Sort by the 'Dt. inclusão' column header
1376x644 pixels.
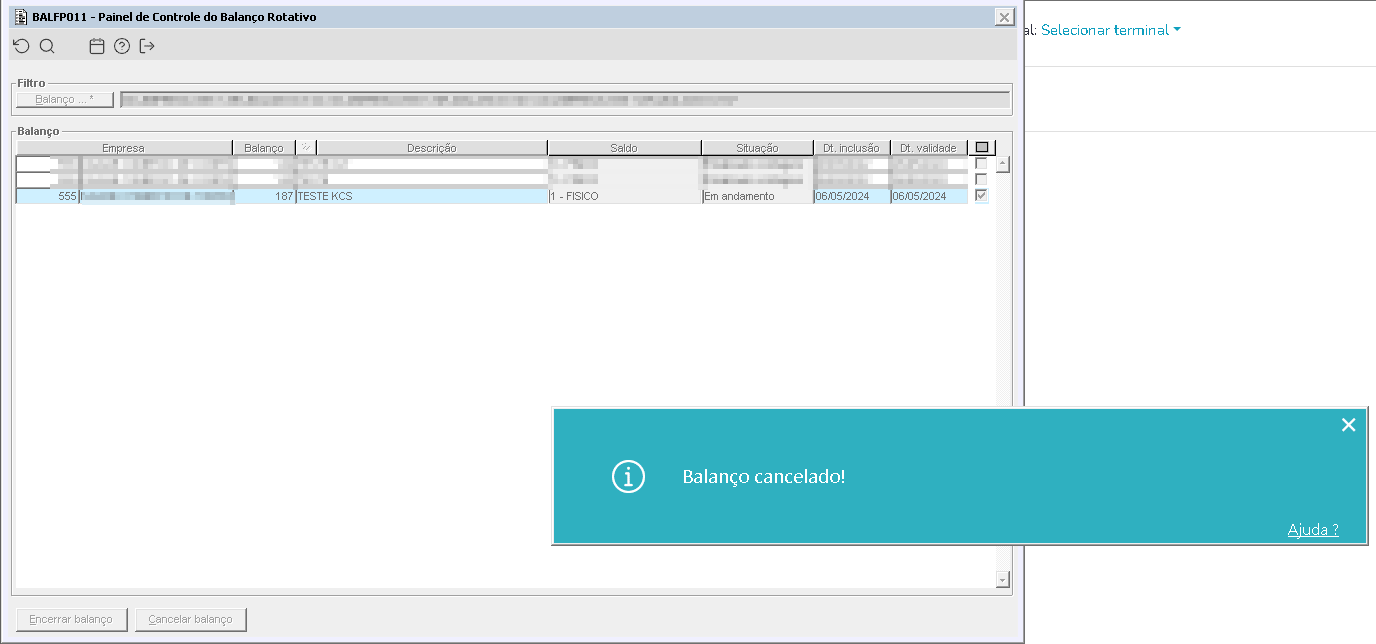coord(852,148)
